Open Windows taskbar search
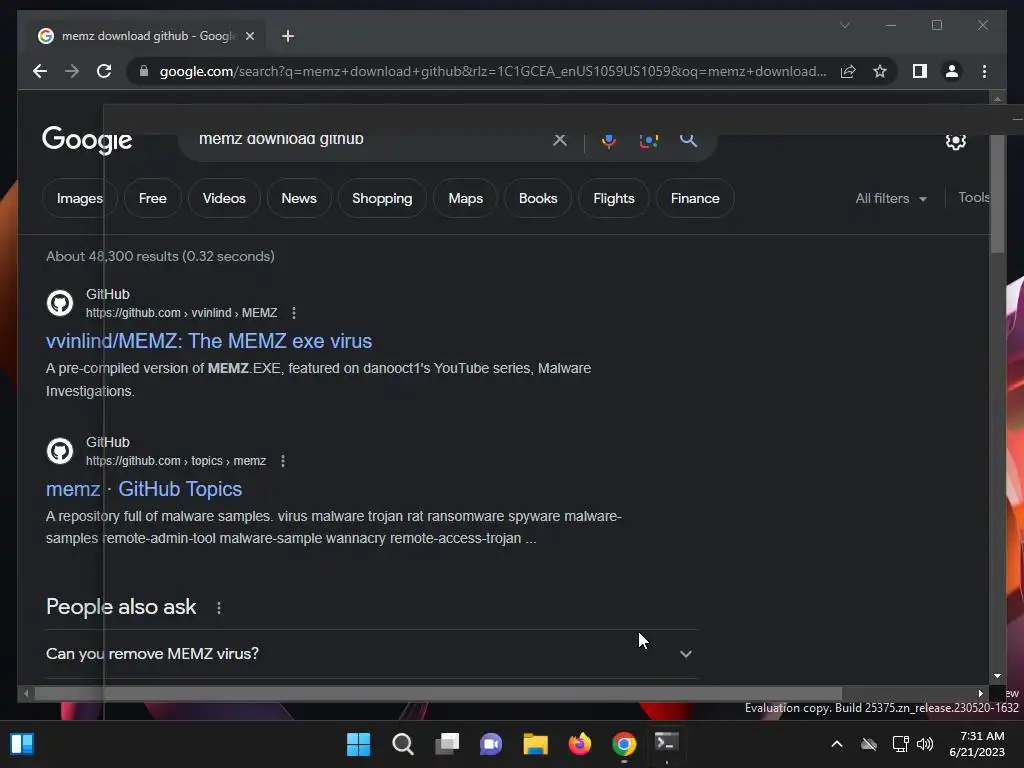This screenshot has height=768, width=1024. (403, 744)
